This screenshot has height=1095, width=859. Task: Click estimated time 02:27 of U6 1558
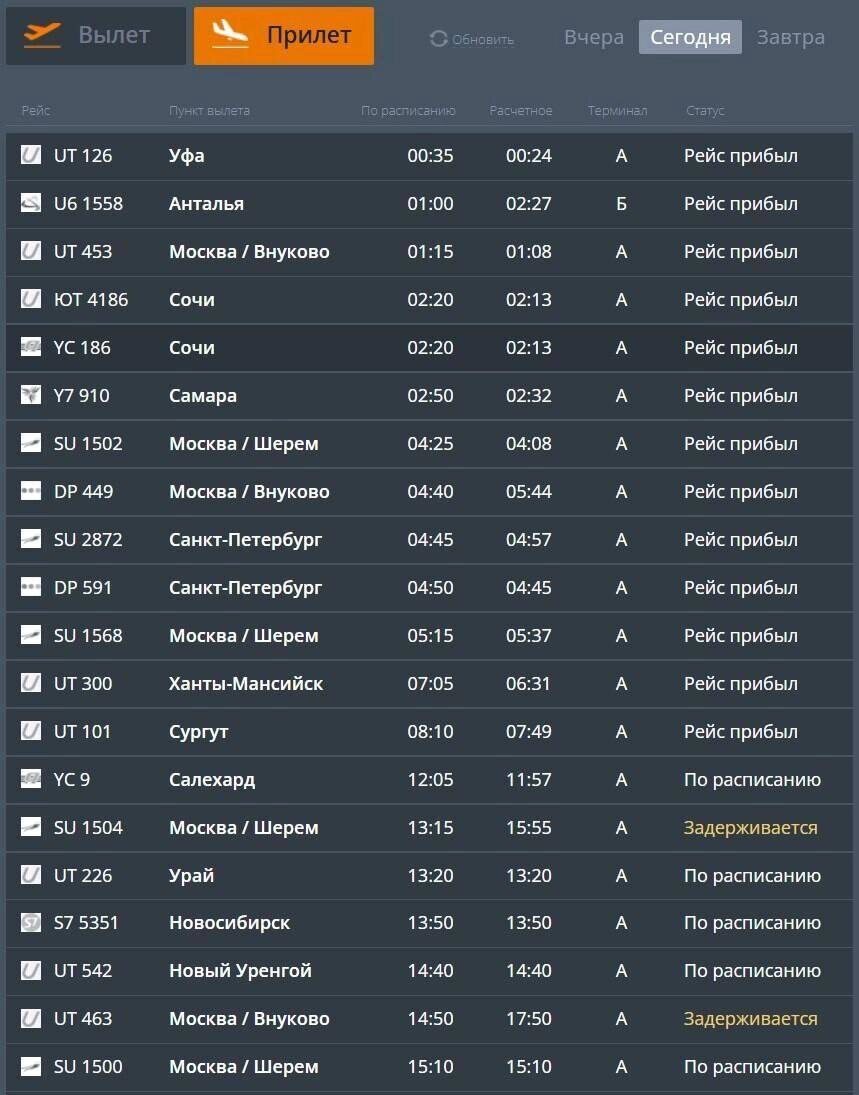coord(529,204)
